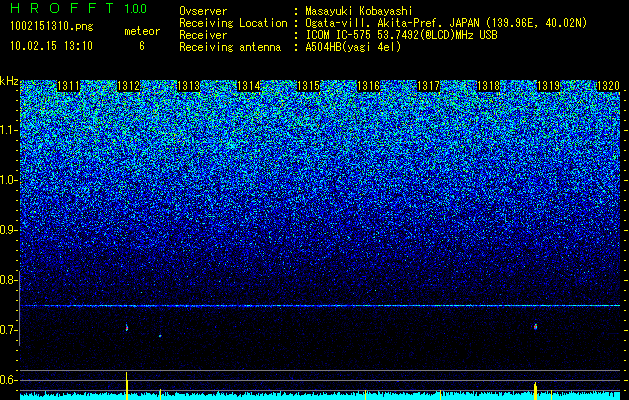Click the 1320 time marker
The width and height of the screenshot is (629, 400).
pos(609,86)
